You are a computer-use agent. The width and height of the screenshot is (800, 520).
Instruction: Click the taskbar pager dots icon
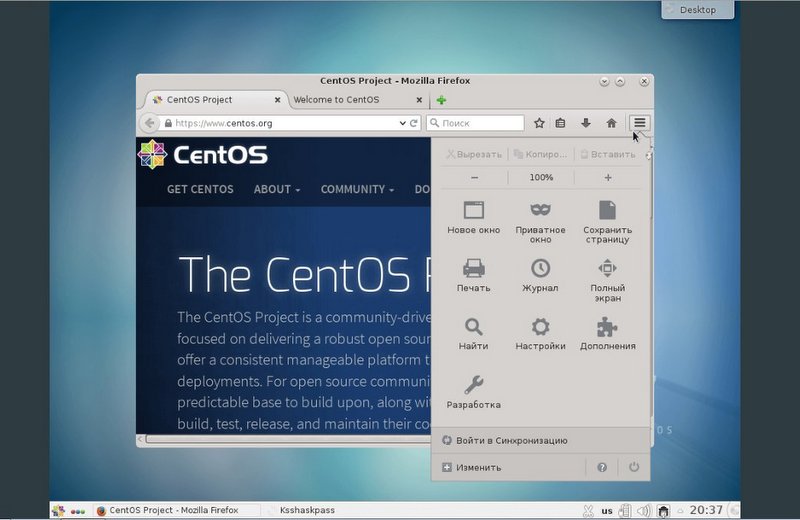(x=78, y=511)
